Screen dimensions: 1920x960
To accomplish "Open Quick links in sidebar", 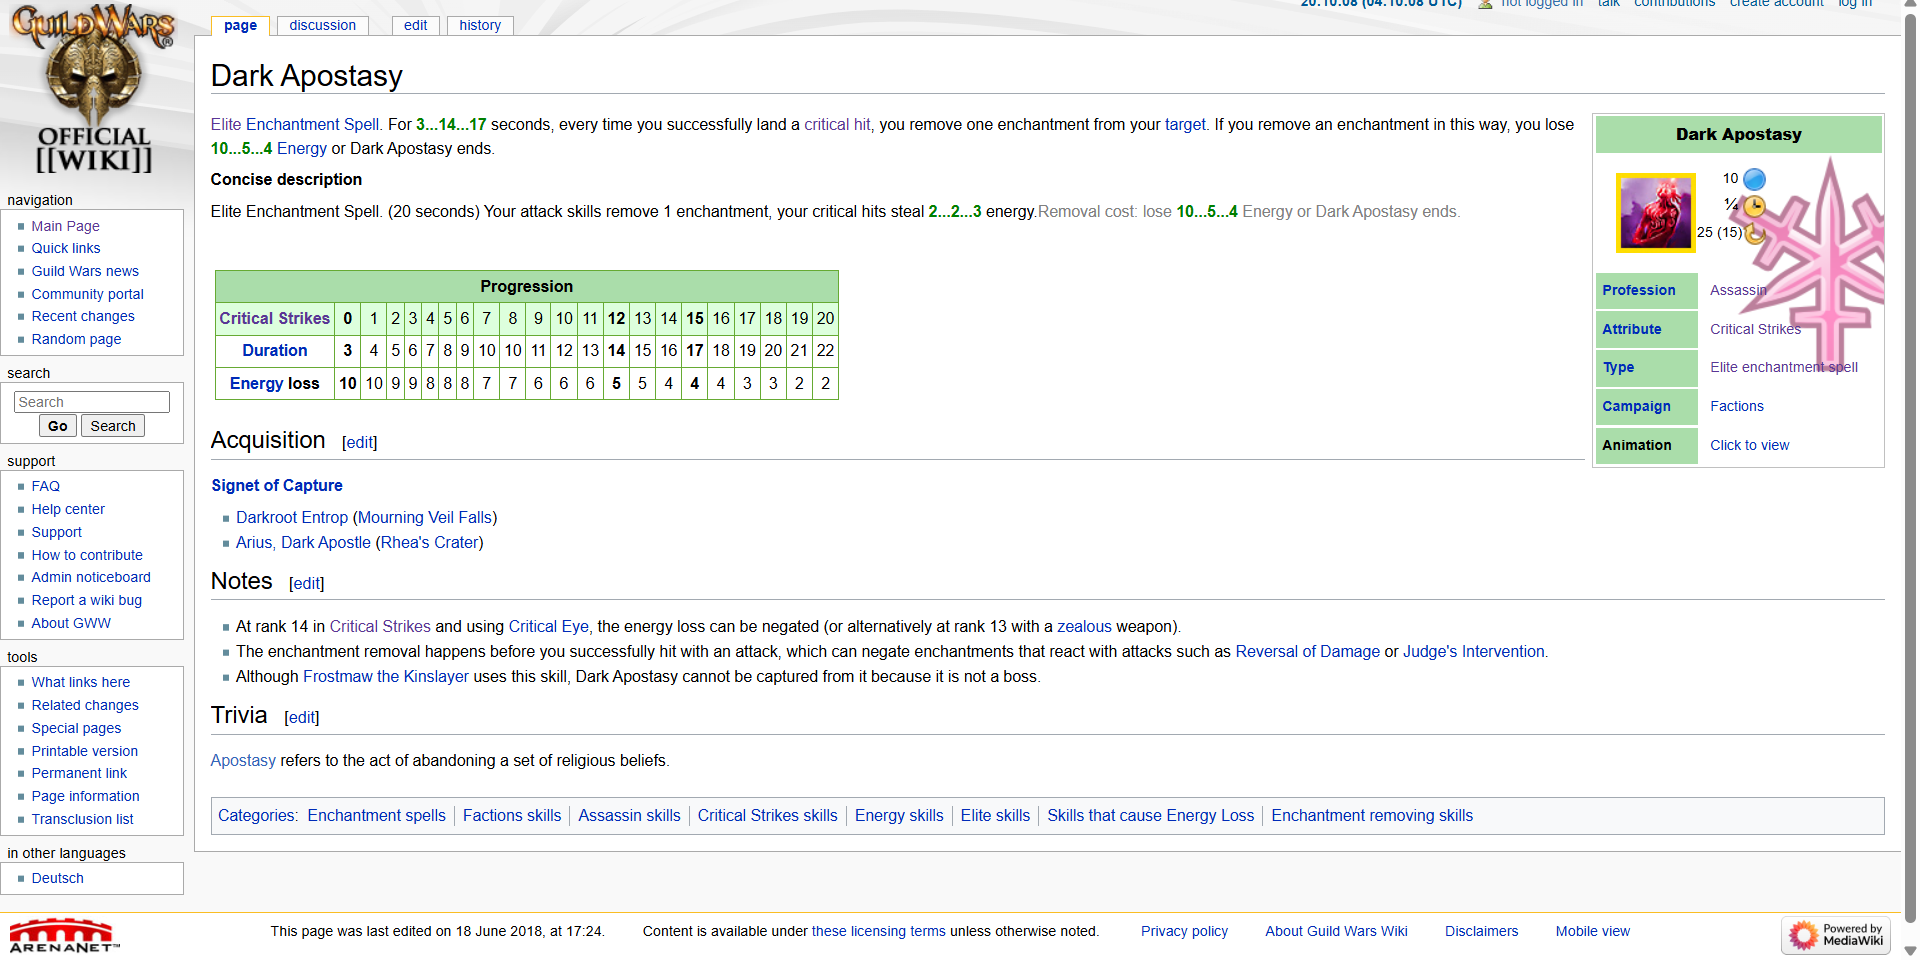I will point(66,248).
